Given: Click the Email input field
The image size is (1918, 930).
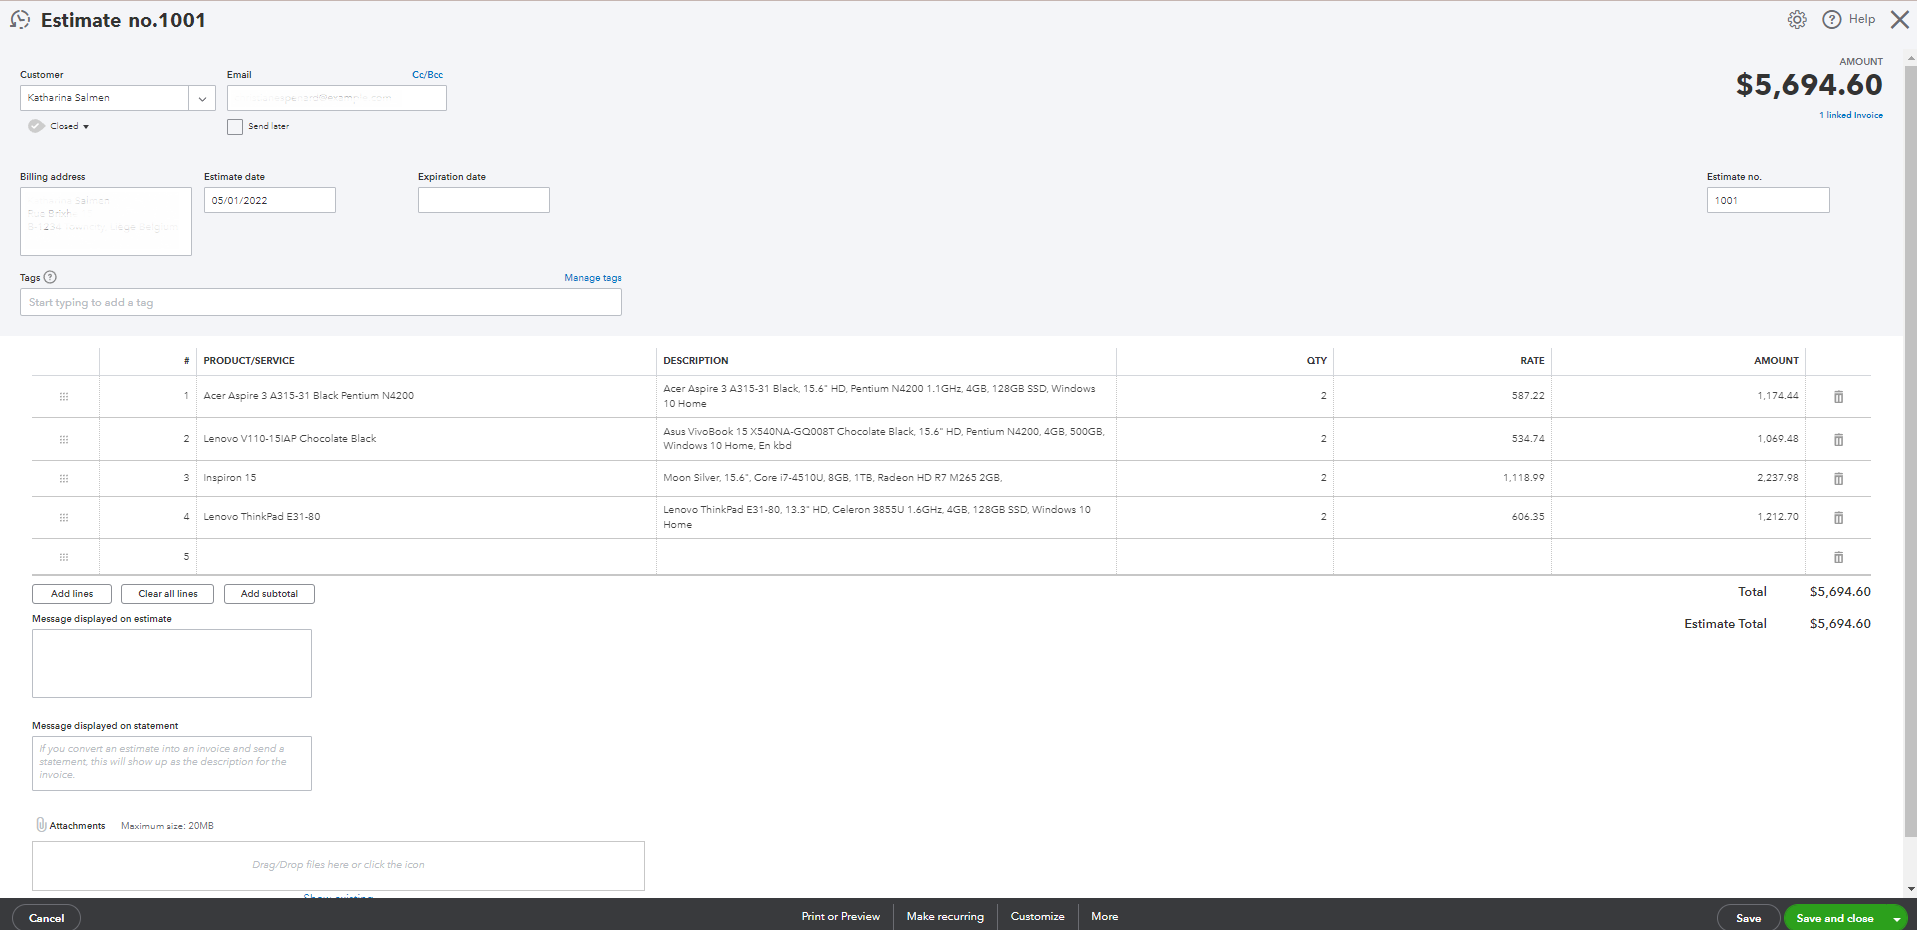Looking at the screenshot, I should 336,98.
